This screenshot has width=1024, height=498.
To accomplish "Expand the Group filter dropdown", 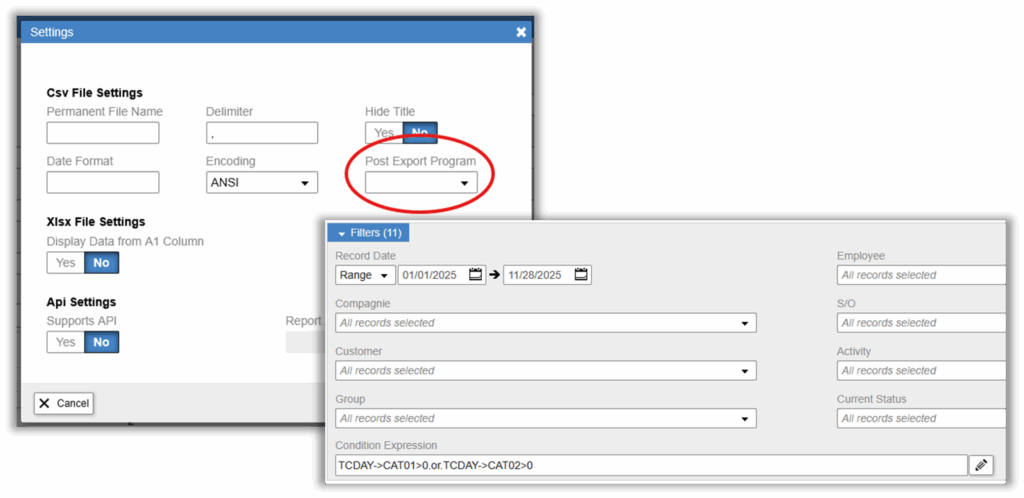I will click(x=545, y=419).
